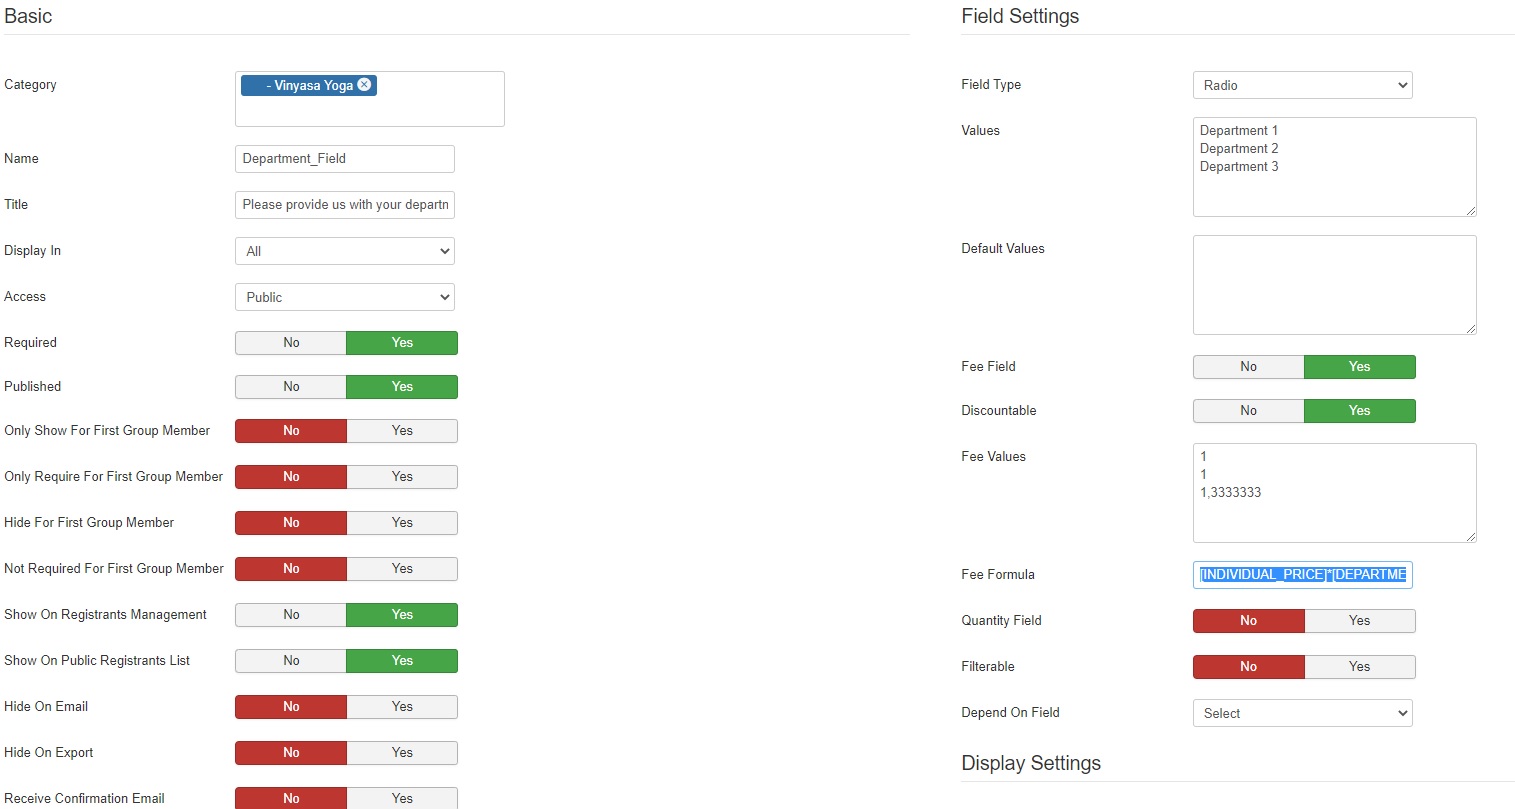
Task: Set Hide On Export to Yes
Action: click(402, 753)
